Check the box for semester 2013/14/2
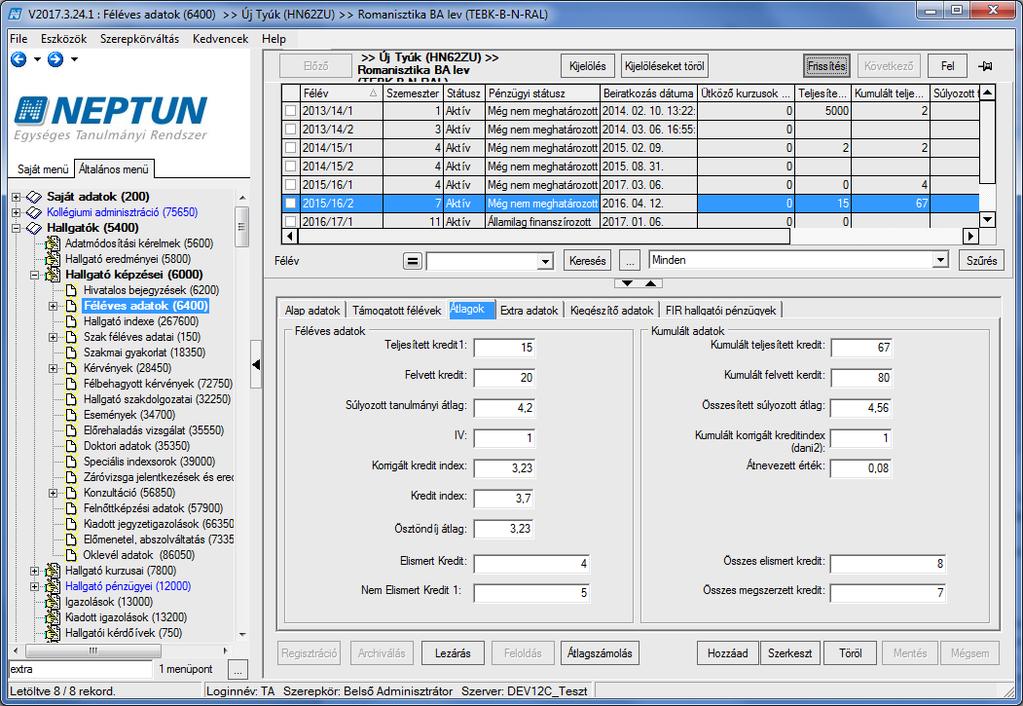Image resolution: width=1023 pixels, height=706 pixels. tap(290, 129)
